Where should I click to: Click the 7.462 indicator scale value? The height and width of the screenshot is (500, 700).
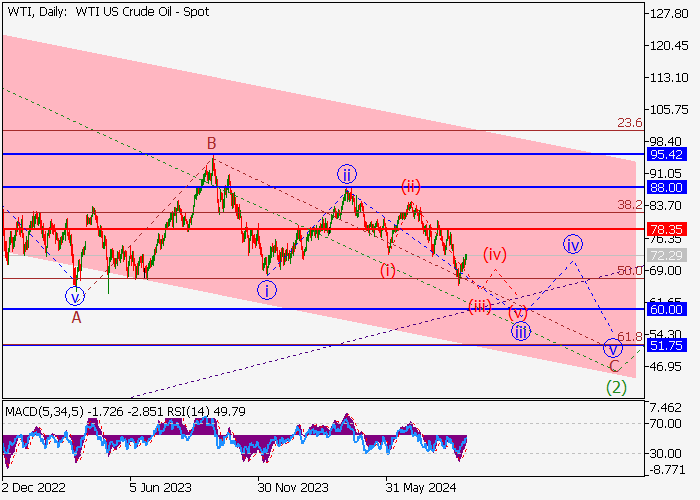(666, 408)
